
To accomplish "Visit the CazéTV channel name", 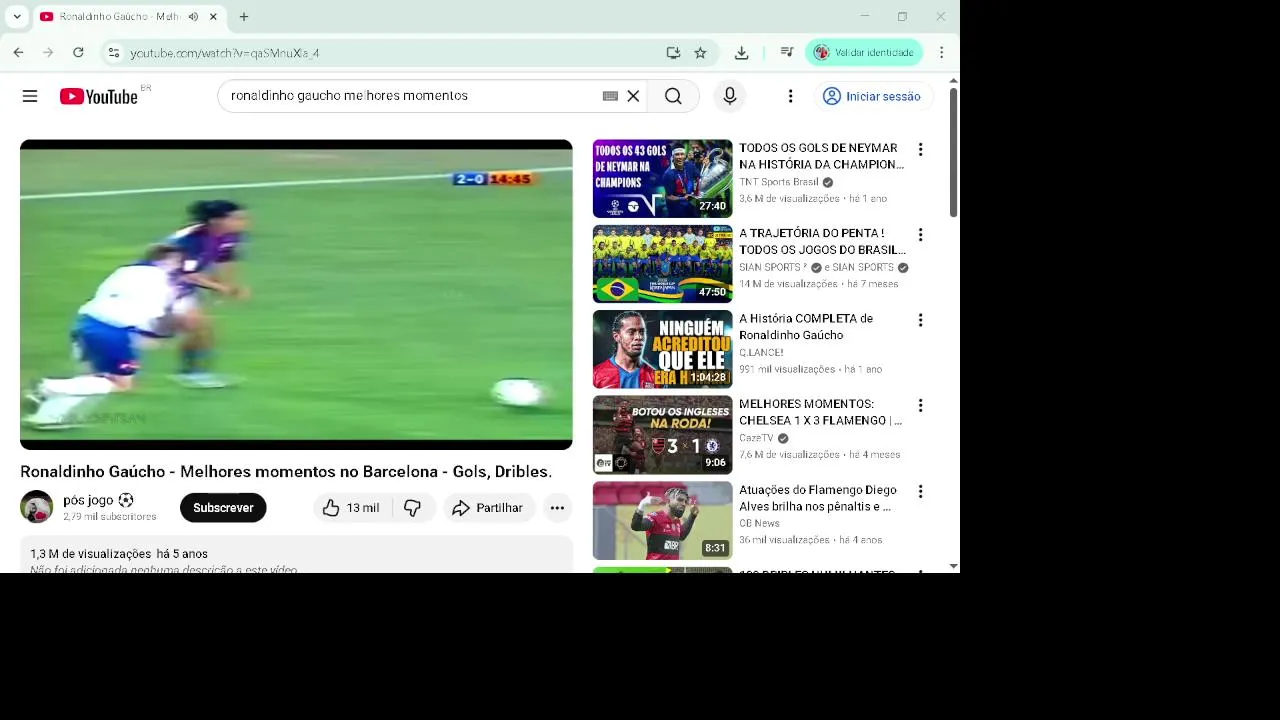I will pos(756,438).
